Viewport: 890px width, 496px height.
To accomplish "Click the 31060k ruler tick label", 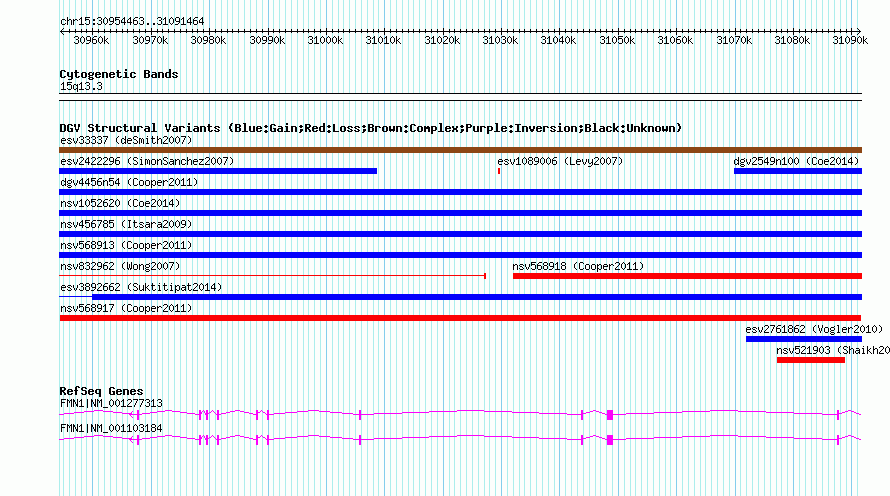I will coord(675,40).
